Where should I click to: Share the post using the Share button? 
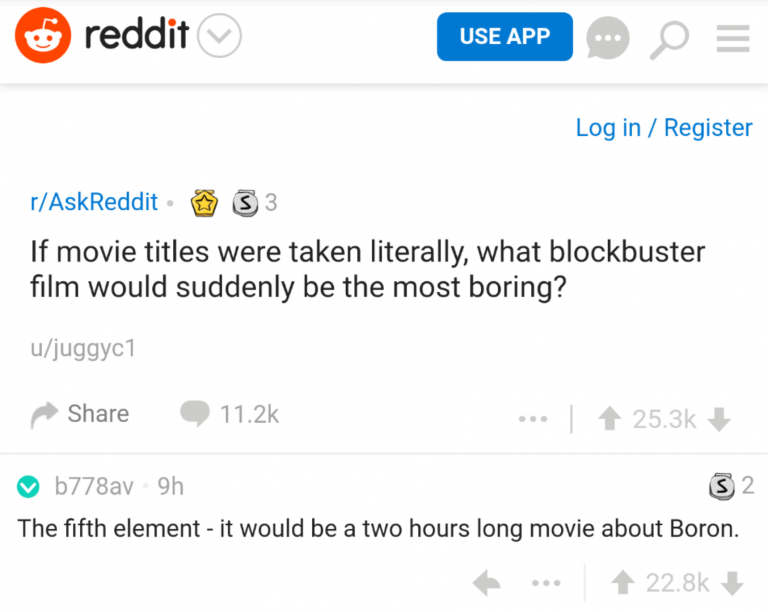tap(80, 414)
